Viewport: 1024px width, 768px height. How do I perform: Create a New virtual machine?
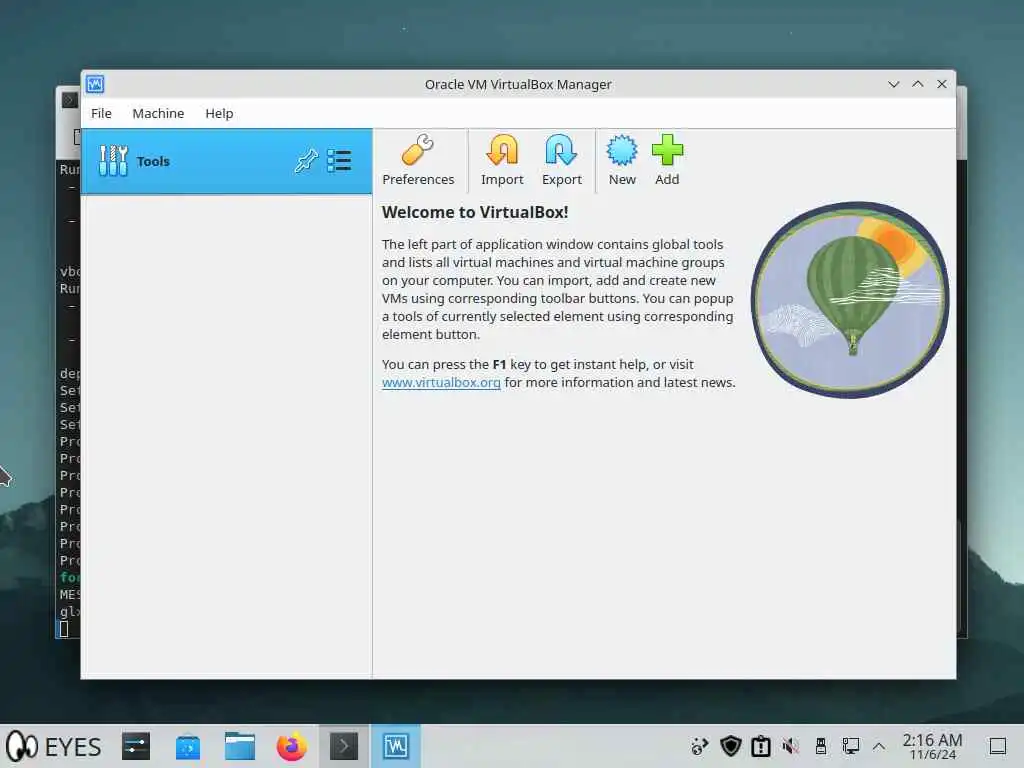[622, 160]
